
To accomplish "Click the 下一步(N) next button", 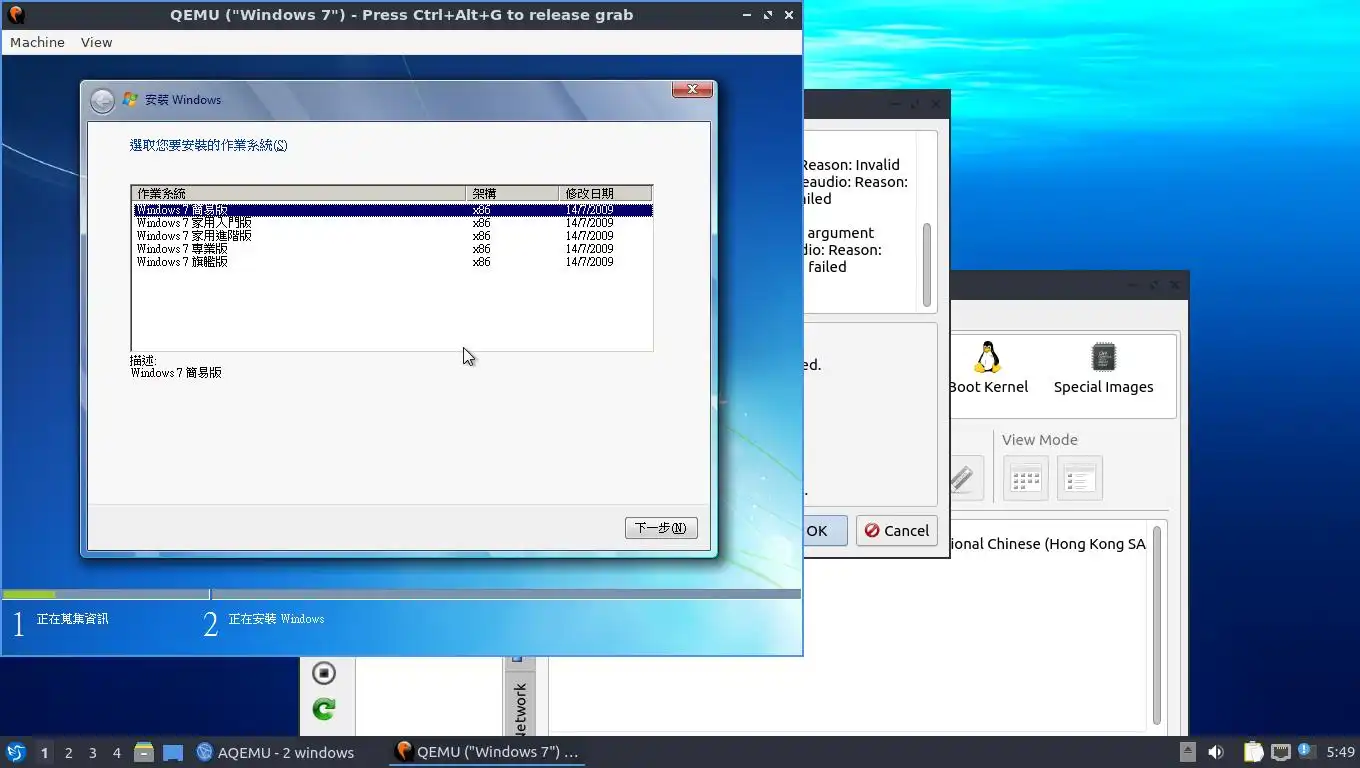I will point(661,528).
